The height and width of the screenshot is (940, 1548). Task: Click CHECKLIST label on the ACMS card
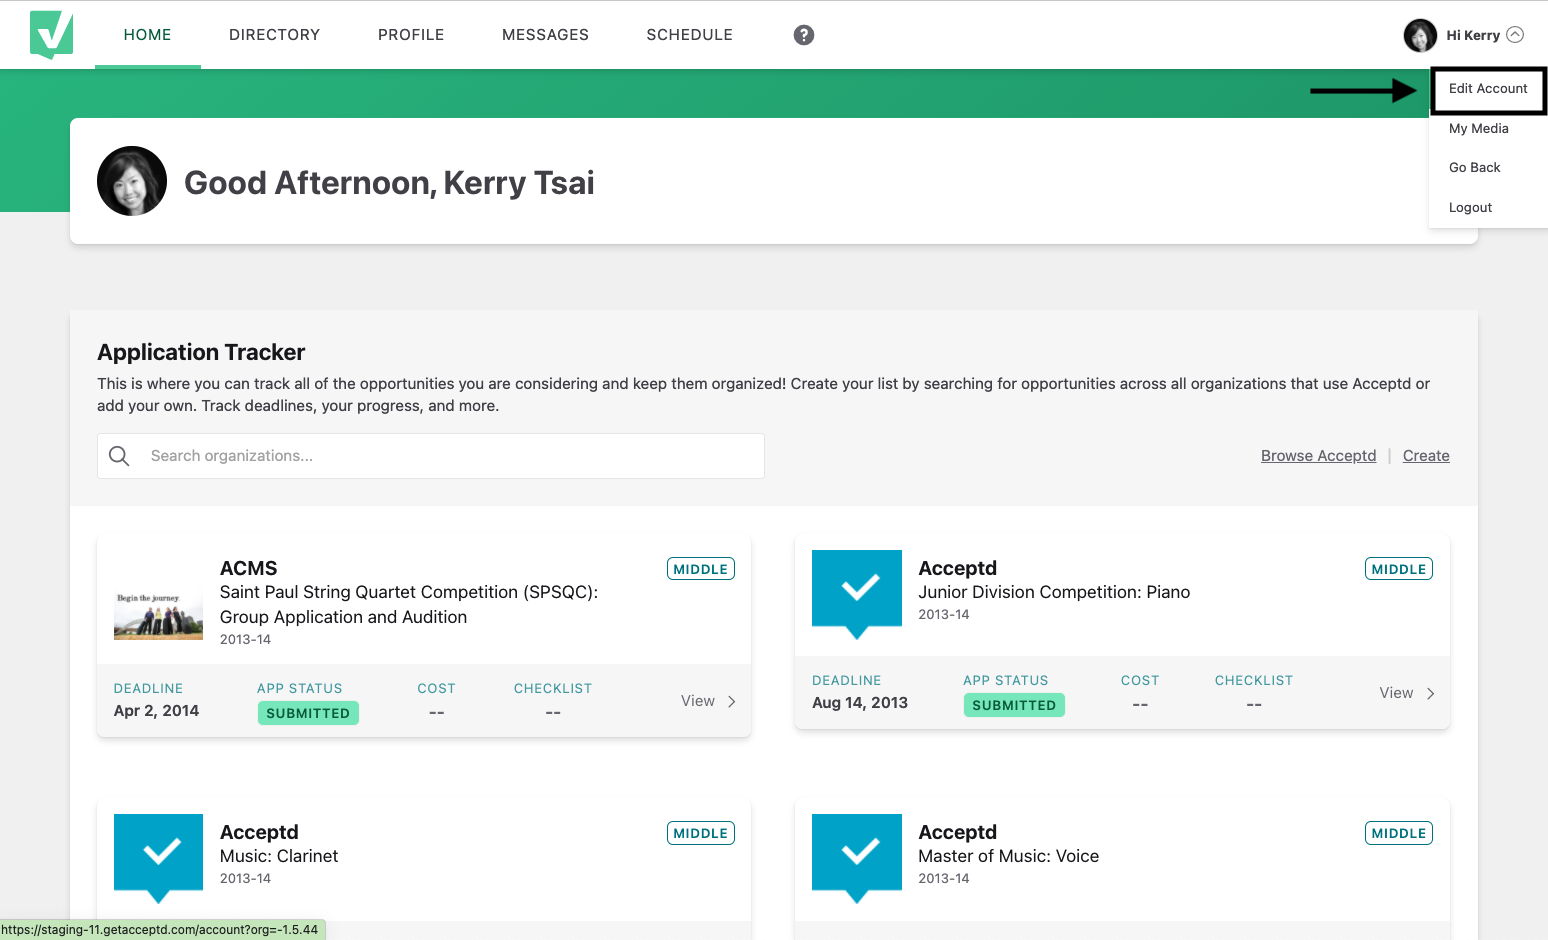coord(553,689)
